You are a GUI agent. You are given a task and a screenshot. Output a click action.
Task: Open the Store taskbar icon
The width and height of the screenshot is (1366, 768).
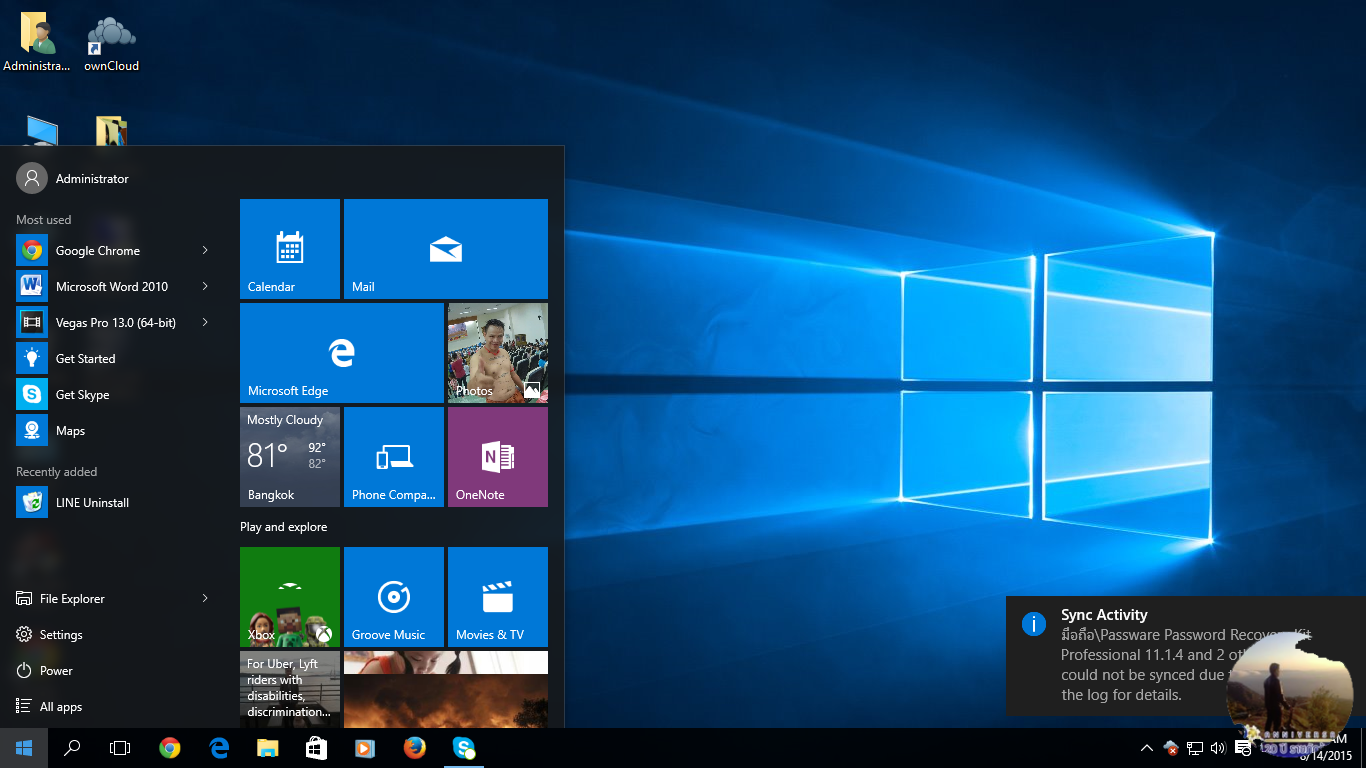point(316,748)
